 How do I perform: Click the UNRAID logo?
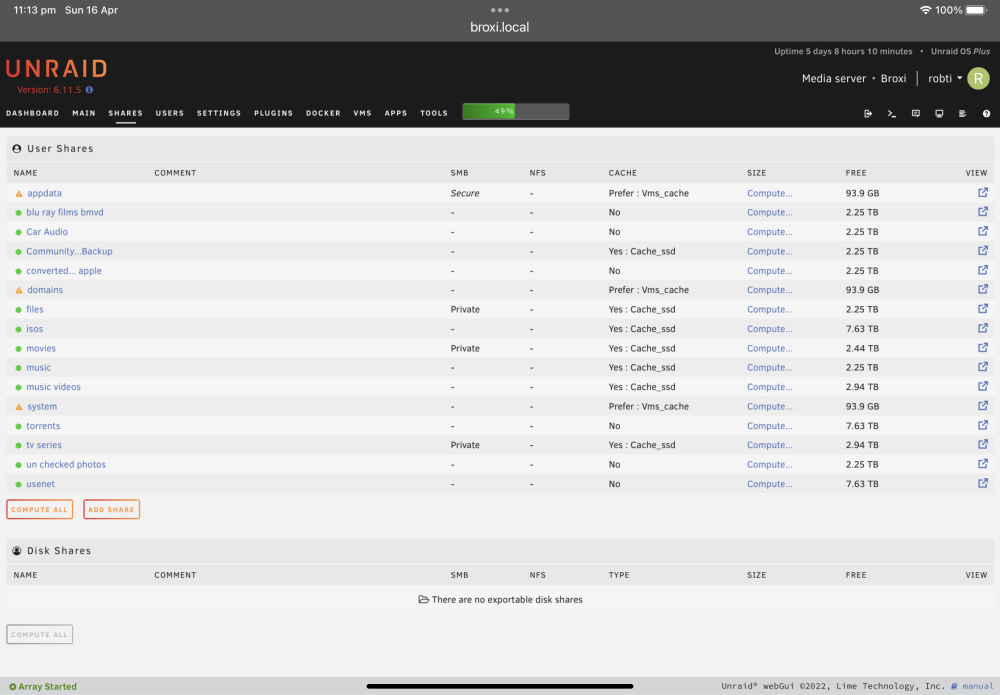pos(57,68)
